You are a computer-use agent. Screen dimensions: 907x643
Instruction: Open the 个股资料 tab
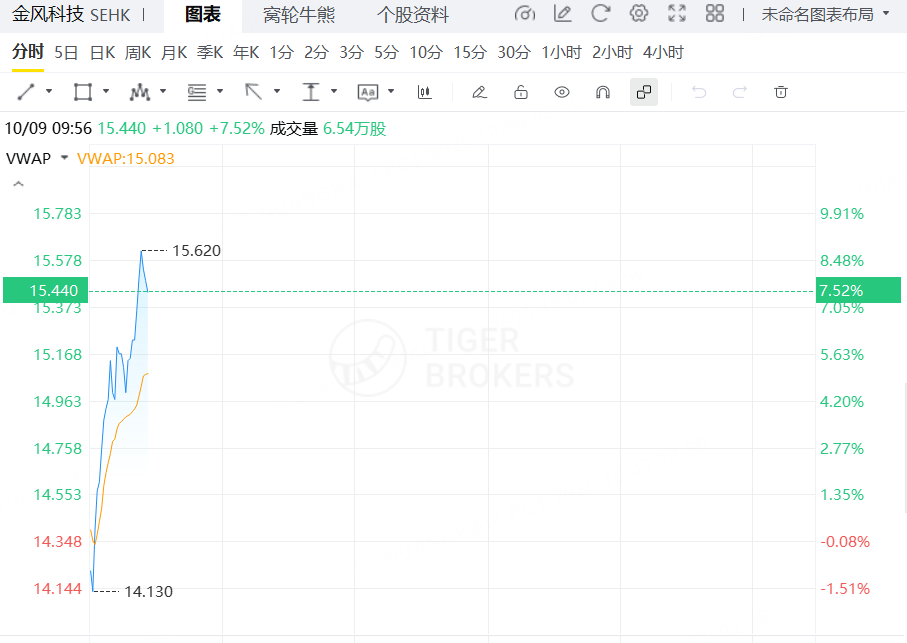[x=413, y=15]
